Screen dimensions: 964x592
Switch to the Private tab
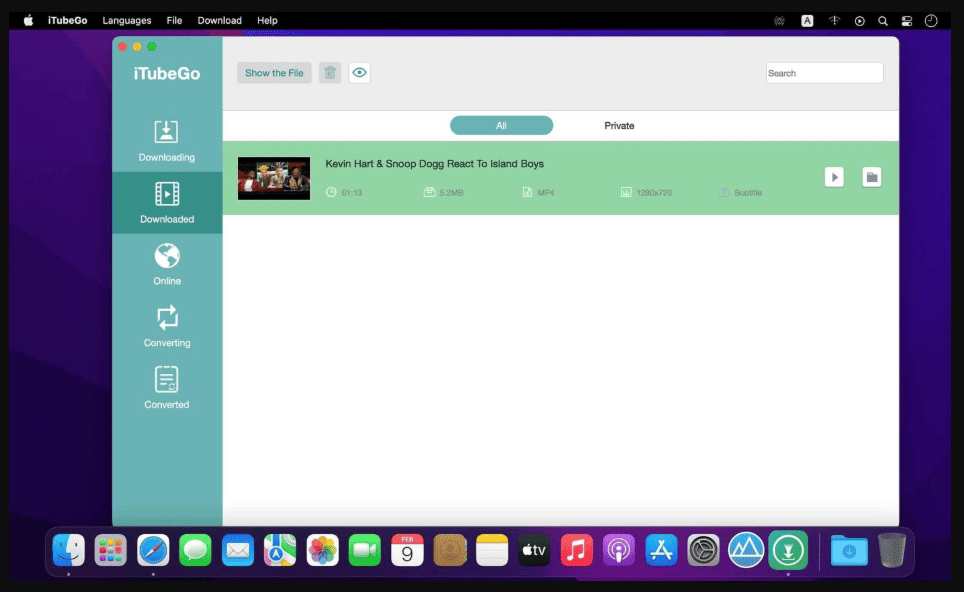click(619, 125)
